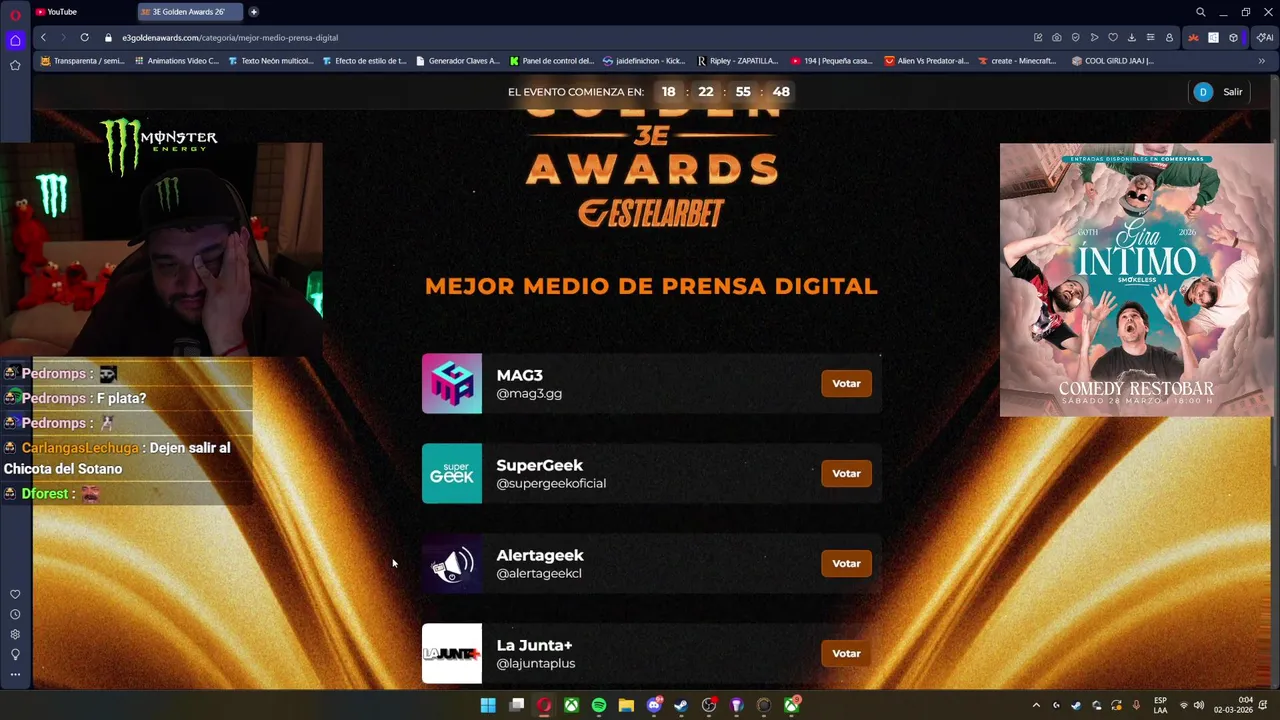1280x720 pixels.
Task: Open sidebar heart favorites icon
Action: pos(15,594)
